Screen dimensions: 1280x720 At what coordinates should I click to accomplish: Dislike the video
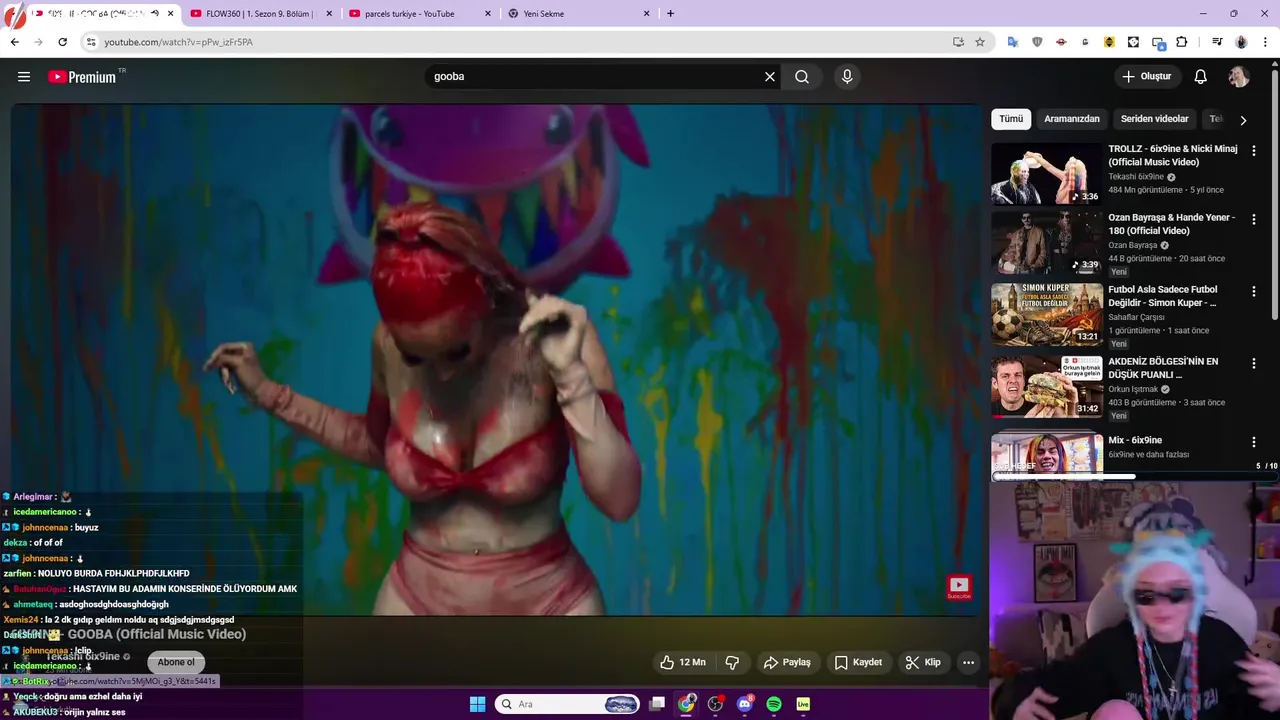(x=732, y=662)
